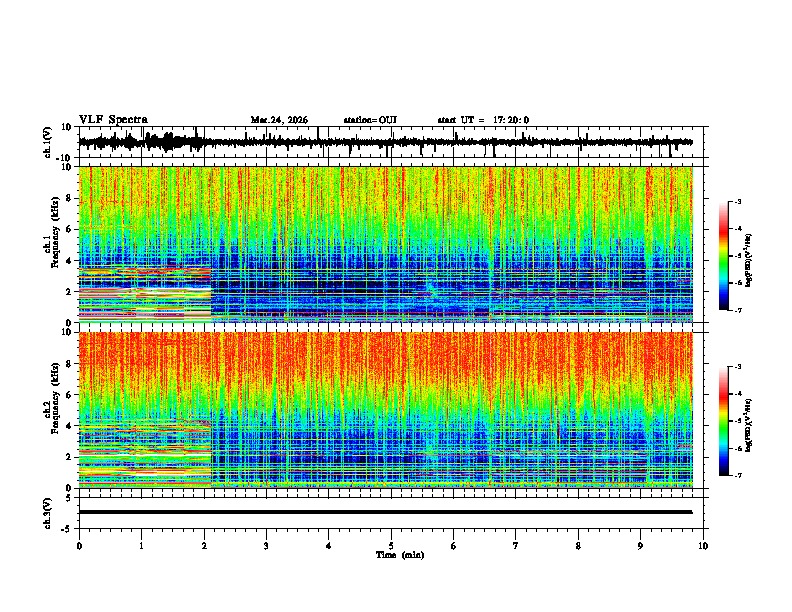
Task: Click the "-7" label on ch.2 color bar
Action: click(x=737, y=476)
